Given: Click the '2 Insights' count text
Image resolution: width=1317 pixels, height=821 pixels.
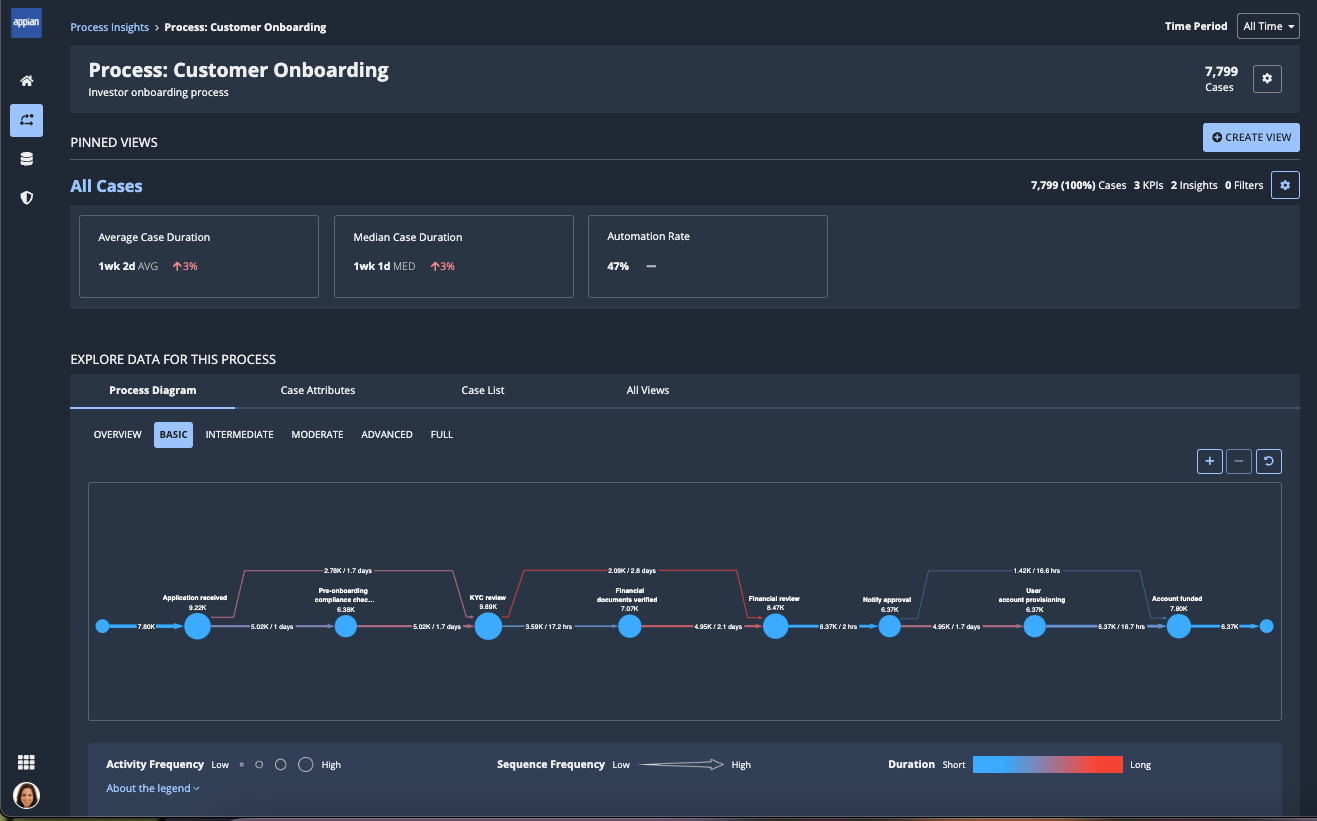Looking at the screenshot, I should (1194, 185).
